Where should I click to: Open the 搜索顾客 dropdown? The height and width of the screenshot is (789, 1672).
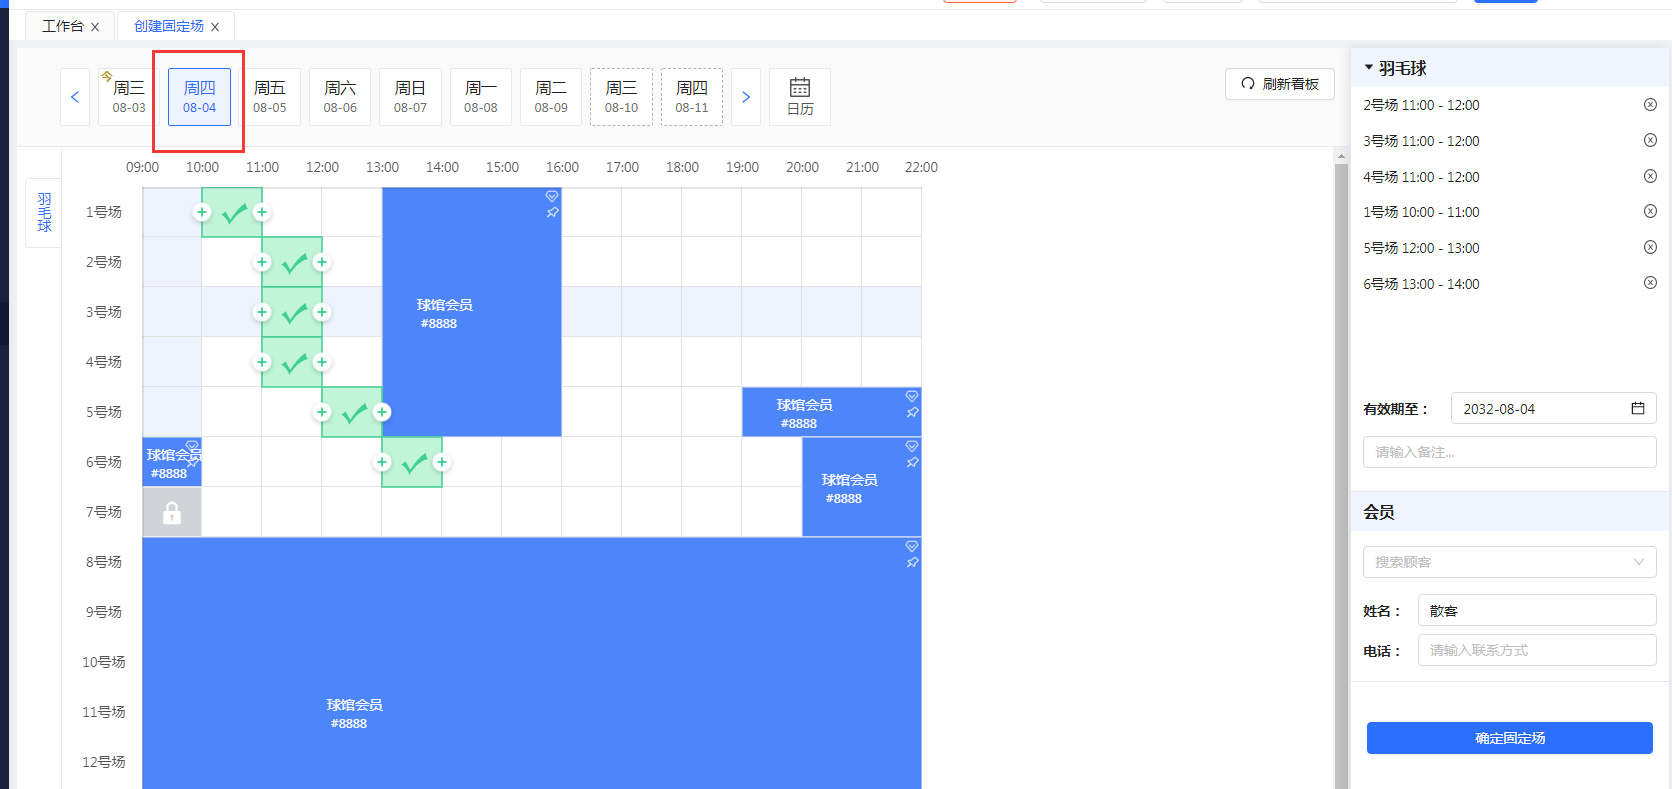[1508, 562]
